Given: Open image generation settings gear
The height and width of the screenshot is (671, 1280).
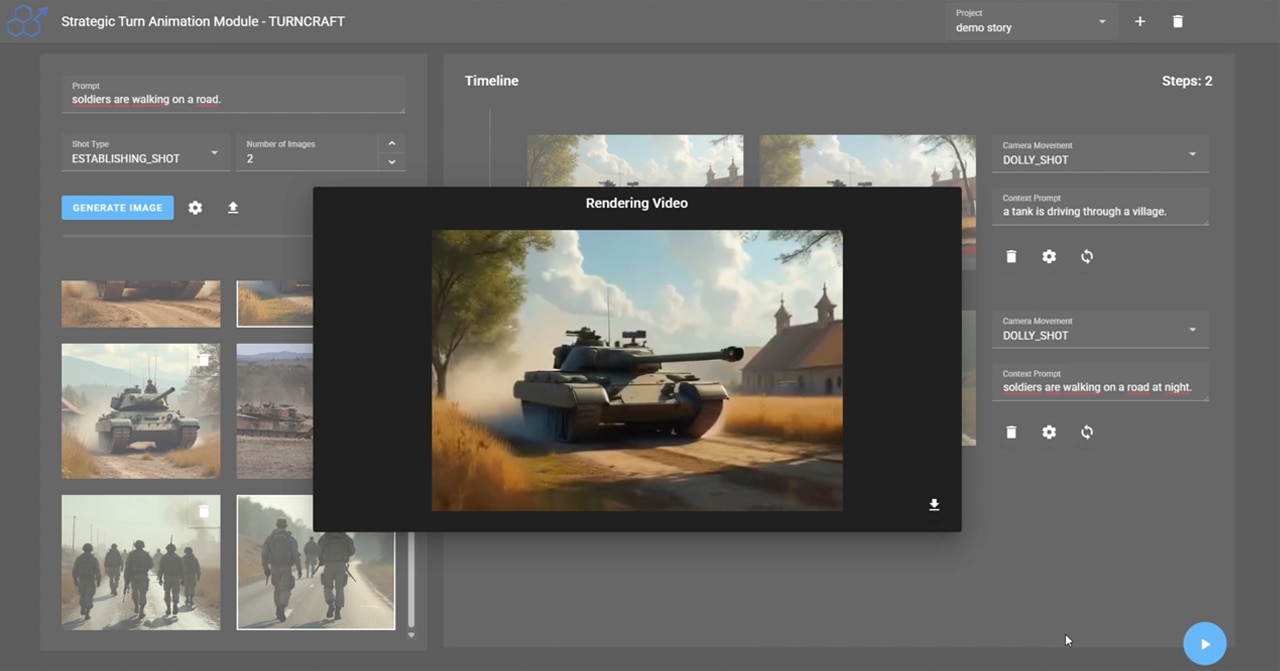Looking at the screenshot, I should pos(195,208).
